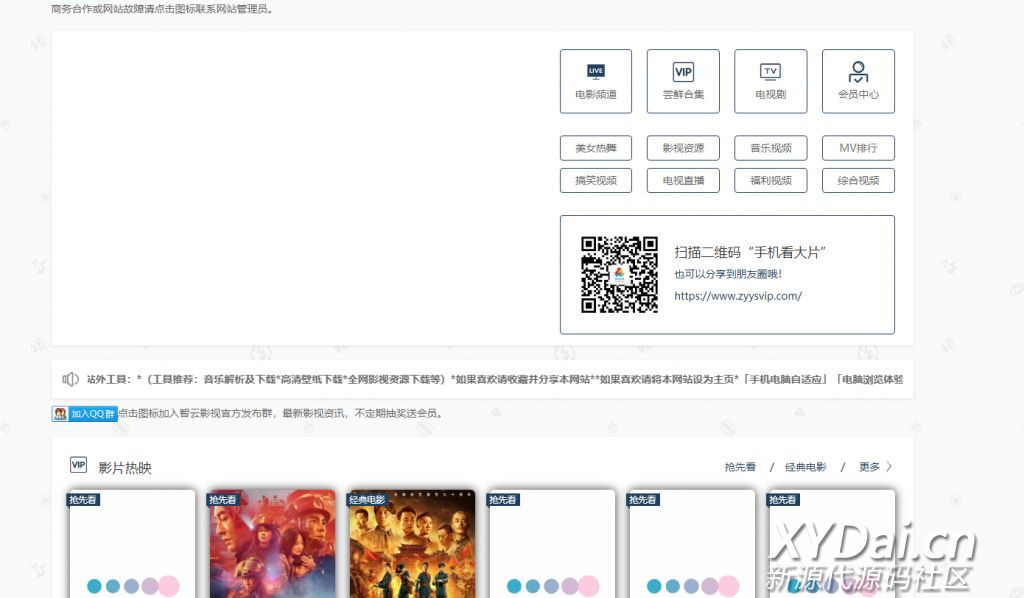This screenshot has width=1024, height=598.
Task: Open the 会员中心 member center tile
Action: point(858,82)
